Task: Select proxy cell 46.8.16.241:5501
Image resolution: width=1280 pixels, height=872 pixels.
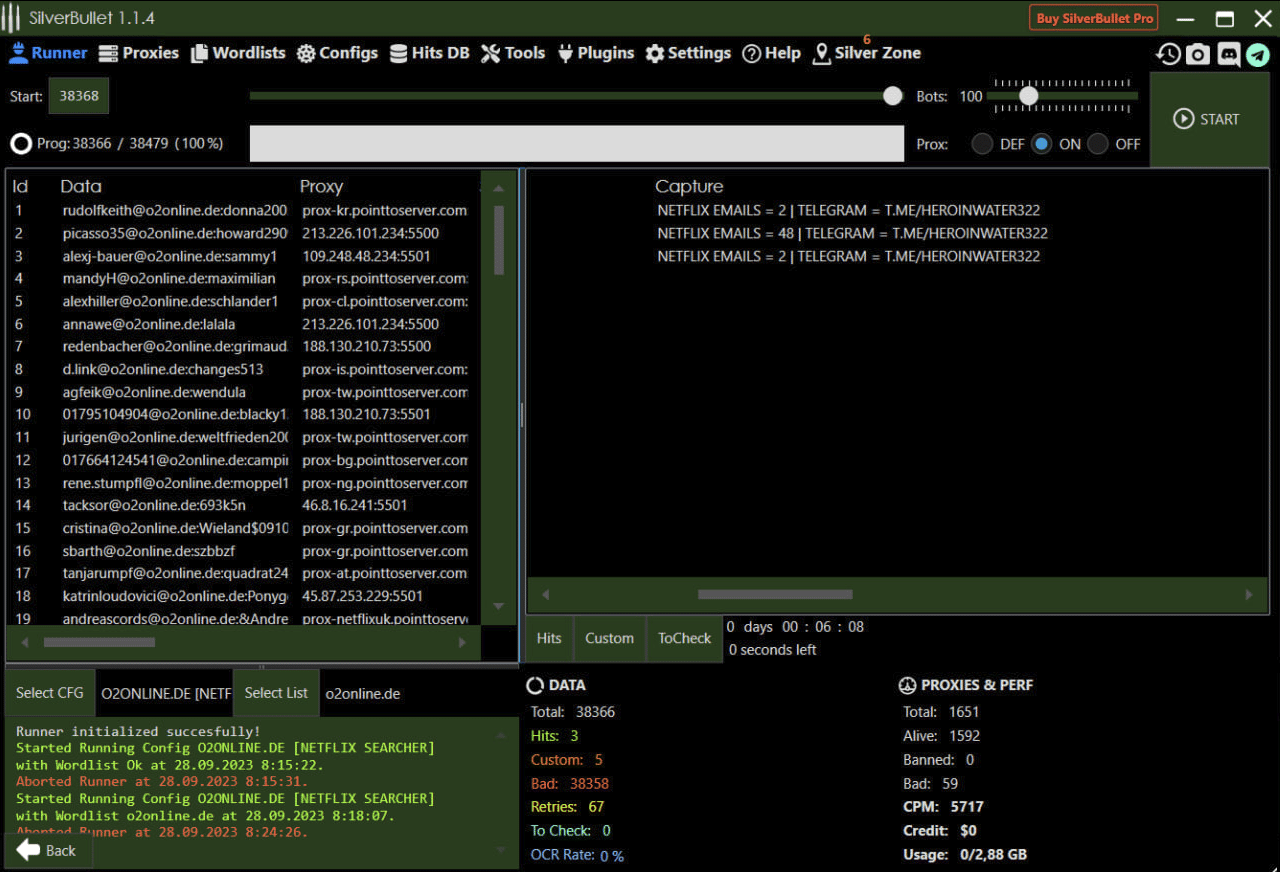Action: tap(355, 505)
